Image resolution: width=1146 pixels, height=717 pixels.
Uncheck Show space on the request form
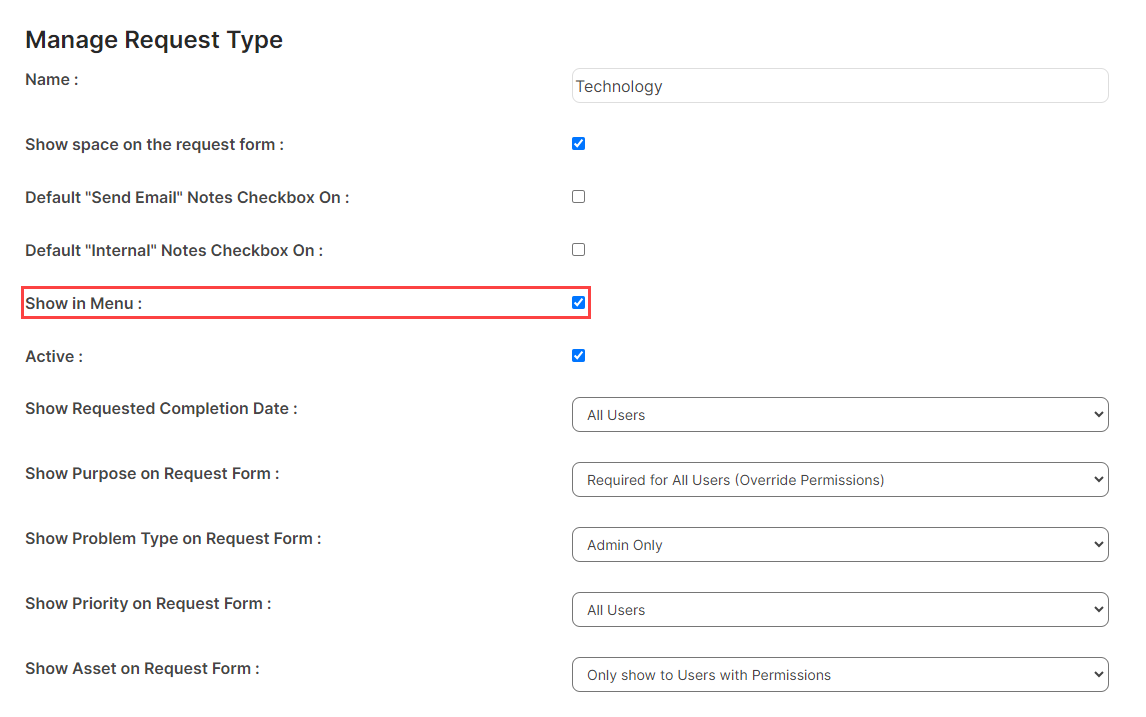(x=579, y=144)
